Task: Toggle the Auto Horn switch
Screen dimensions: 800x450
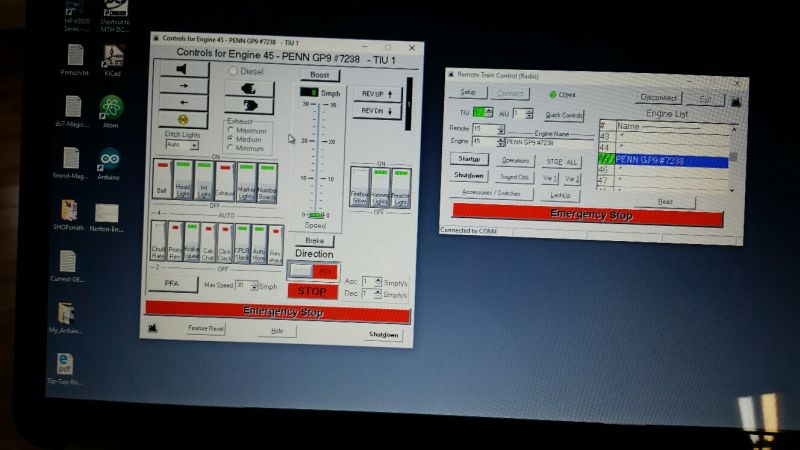Action: [x=259, y=244]
